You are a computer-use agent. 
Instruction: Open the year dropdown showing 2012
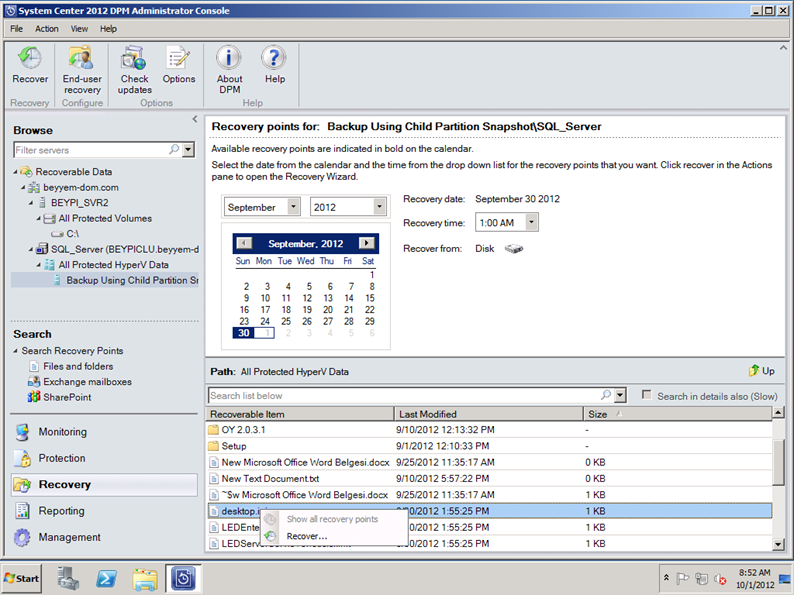tap(380, 207)
